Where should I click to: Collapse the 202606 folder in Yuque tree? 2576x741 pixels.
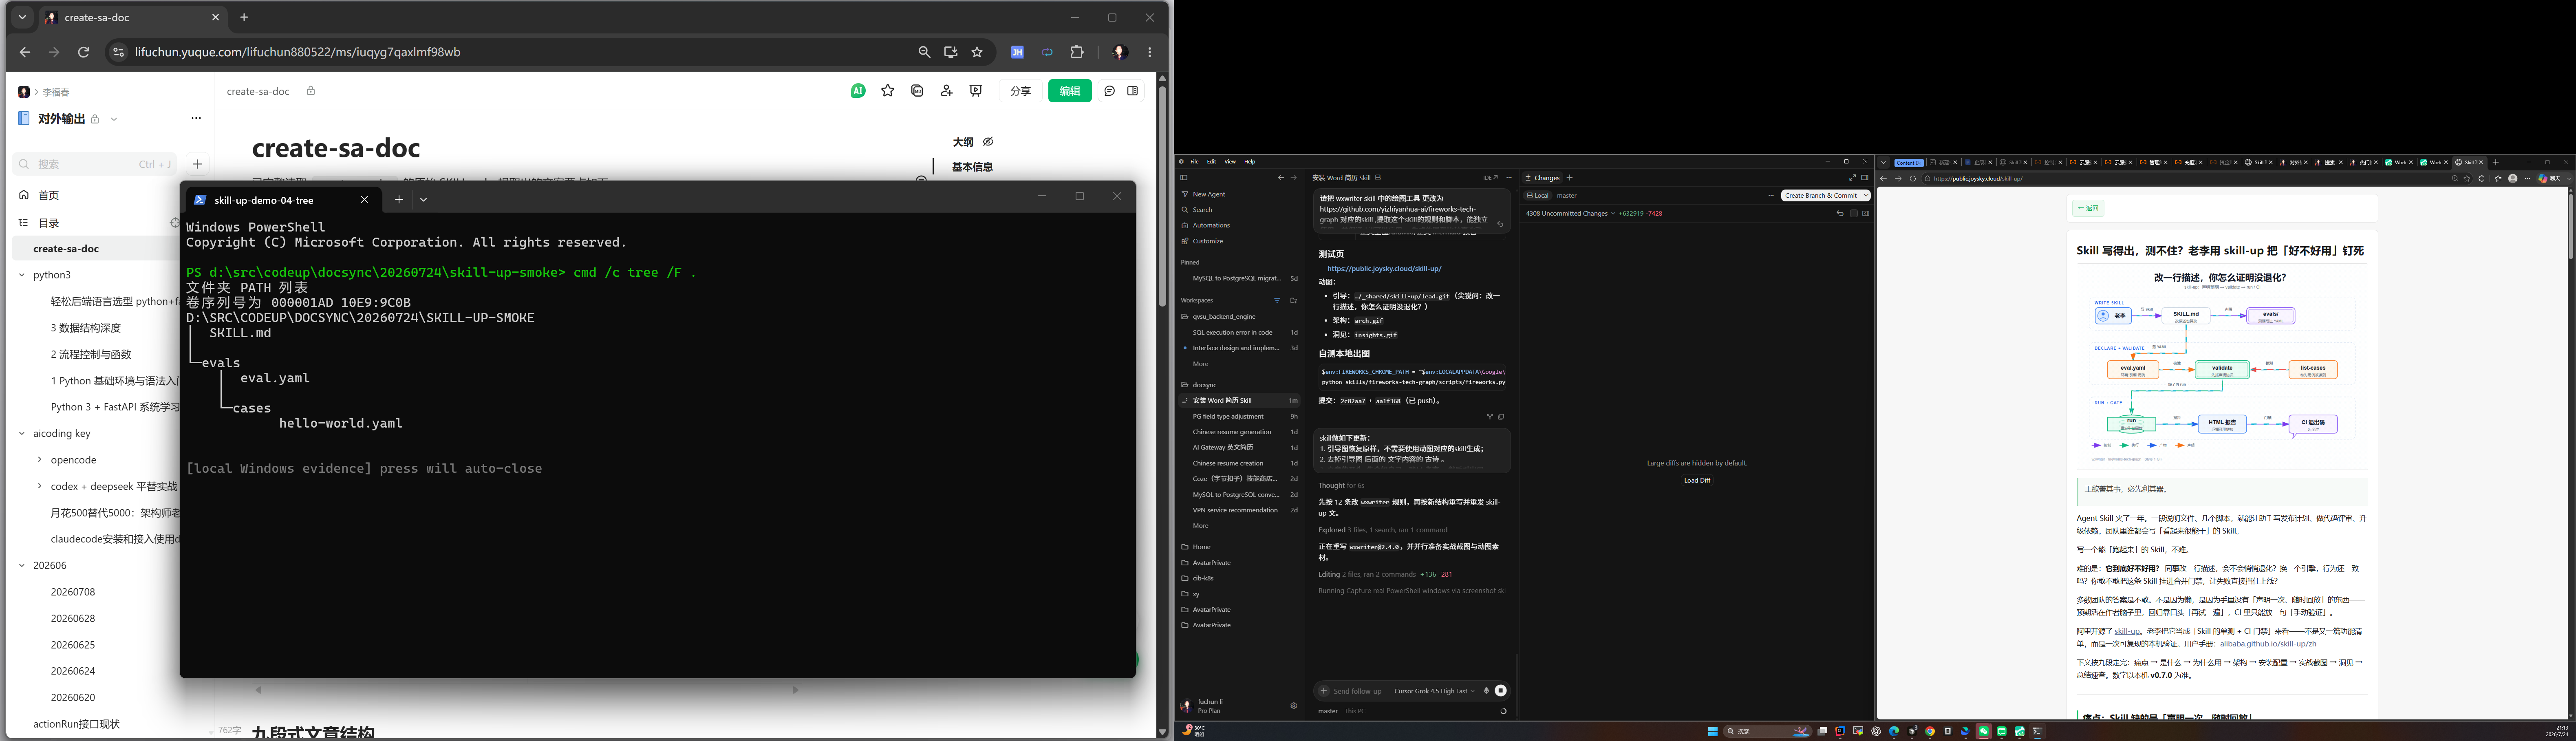(x=21, y=566)
